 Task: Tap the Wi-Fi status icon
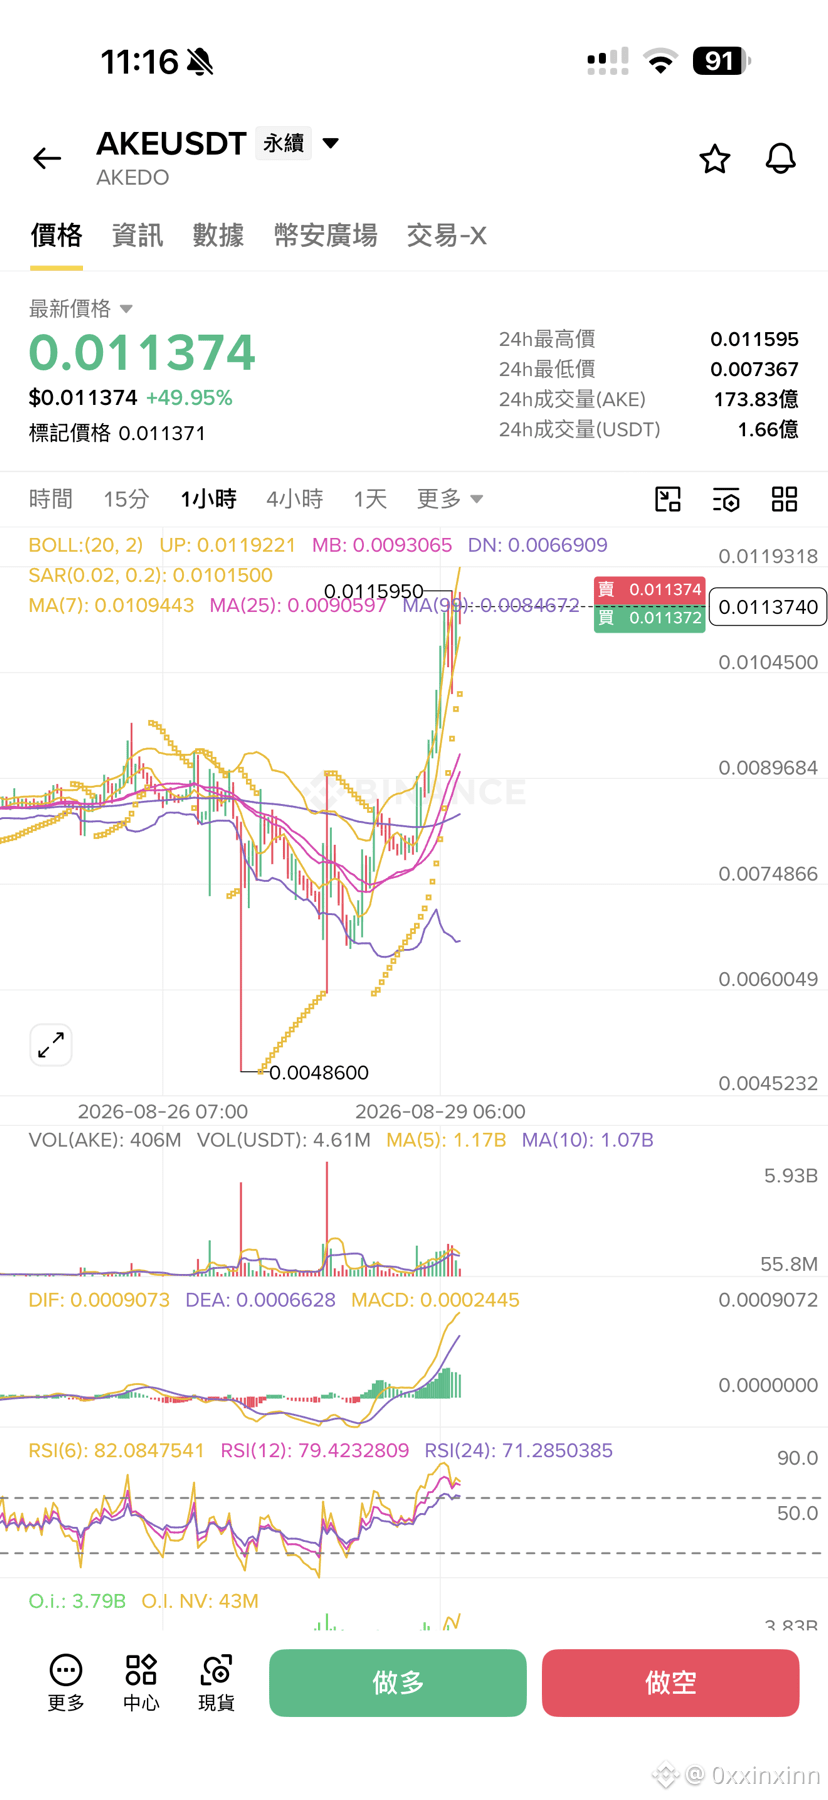tap(660, 61)
